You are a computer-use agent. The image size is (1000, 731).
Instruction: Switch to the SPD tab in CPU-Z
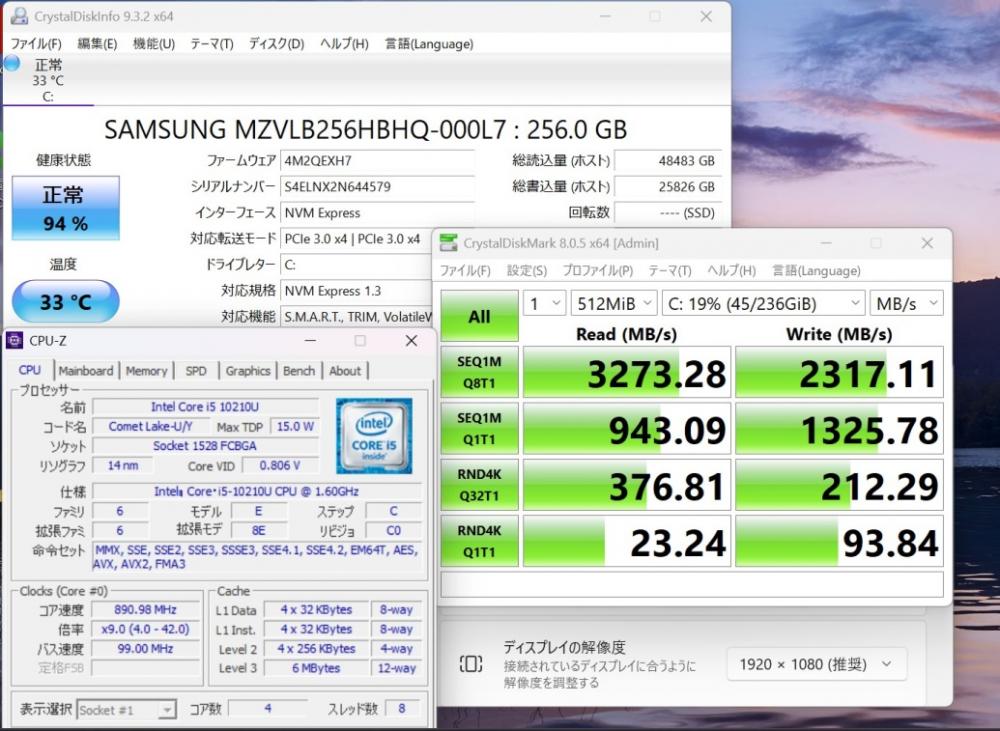(196, 371)
